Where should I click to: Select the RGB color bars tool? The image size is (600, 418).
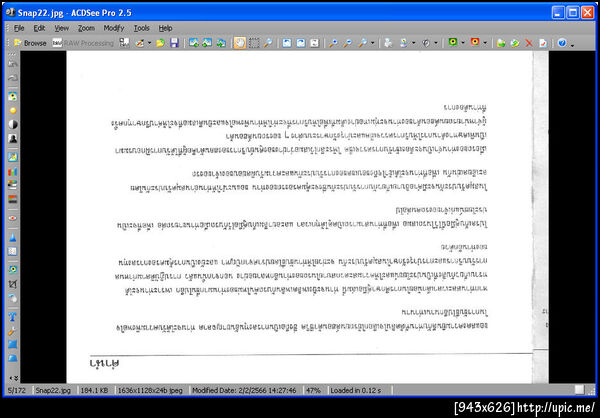pos(13,171)
